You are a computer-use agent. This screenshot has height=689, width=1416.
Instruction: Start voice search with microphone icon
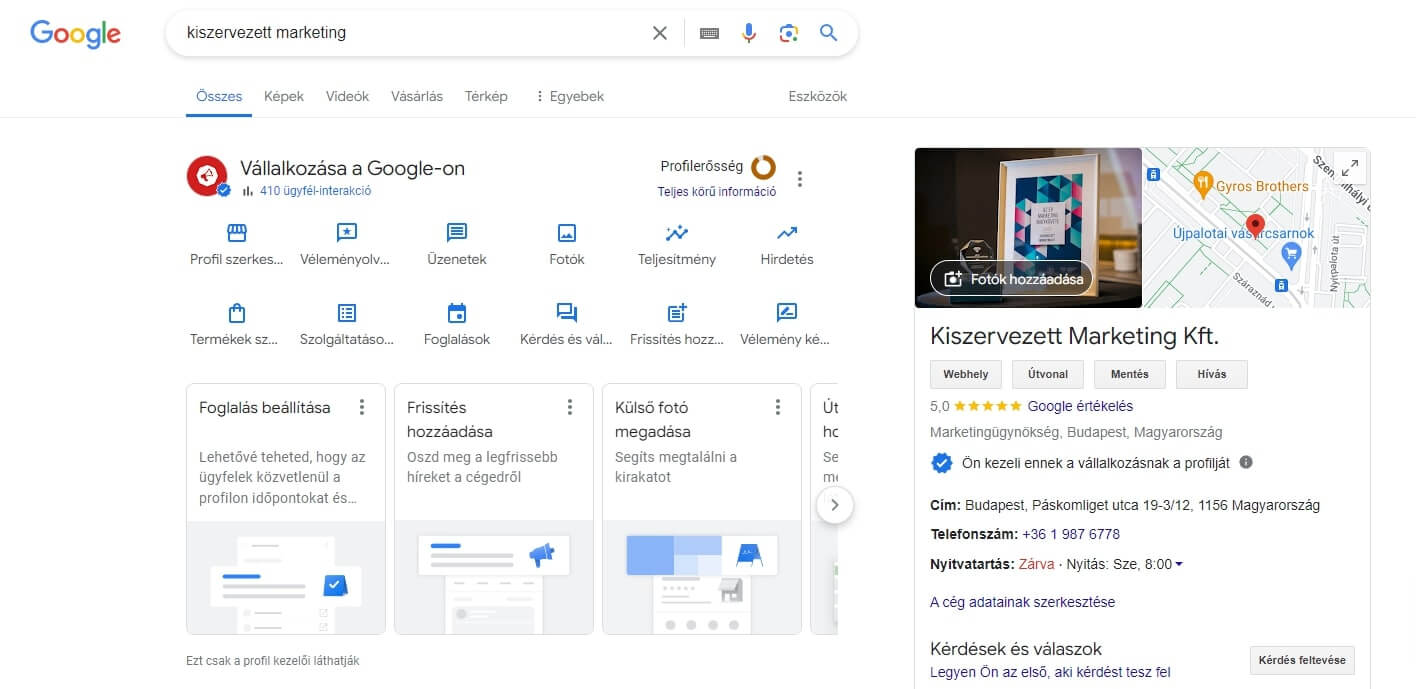coord(749,33)
